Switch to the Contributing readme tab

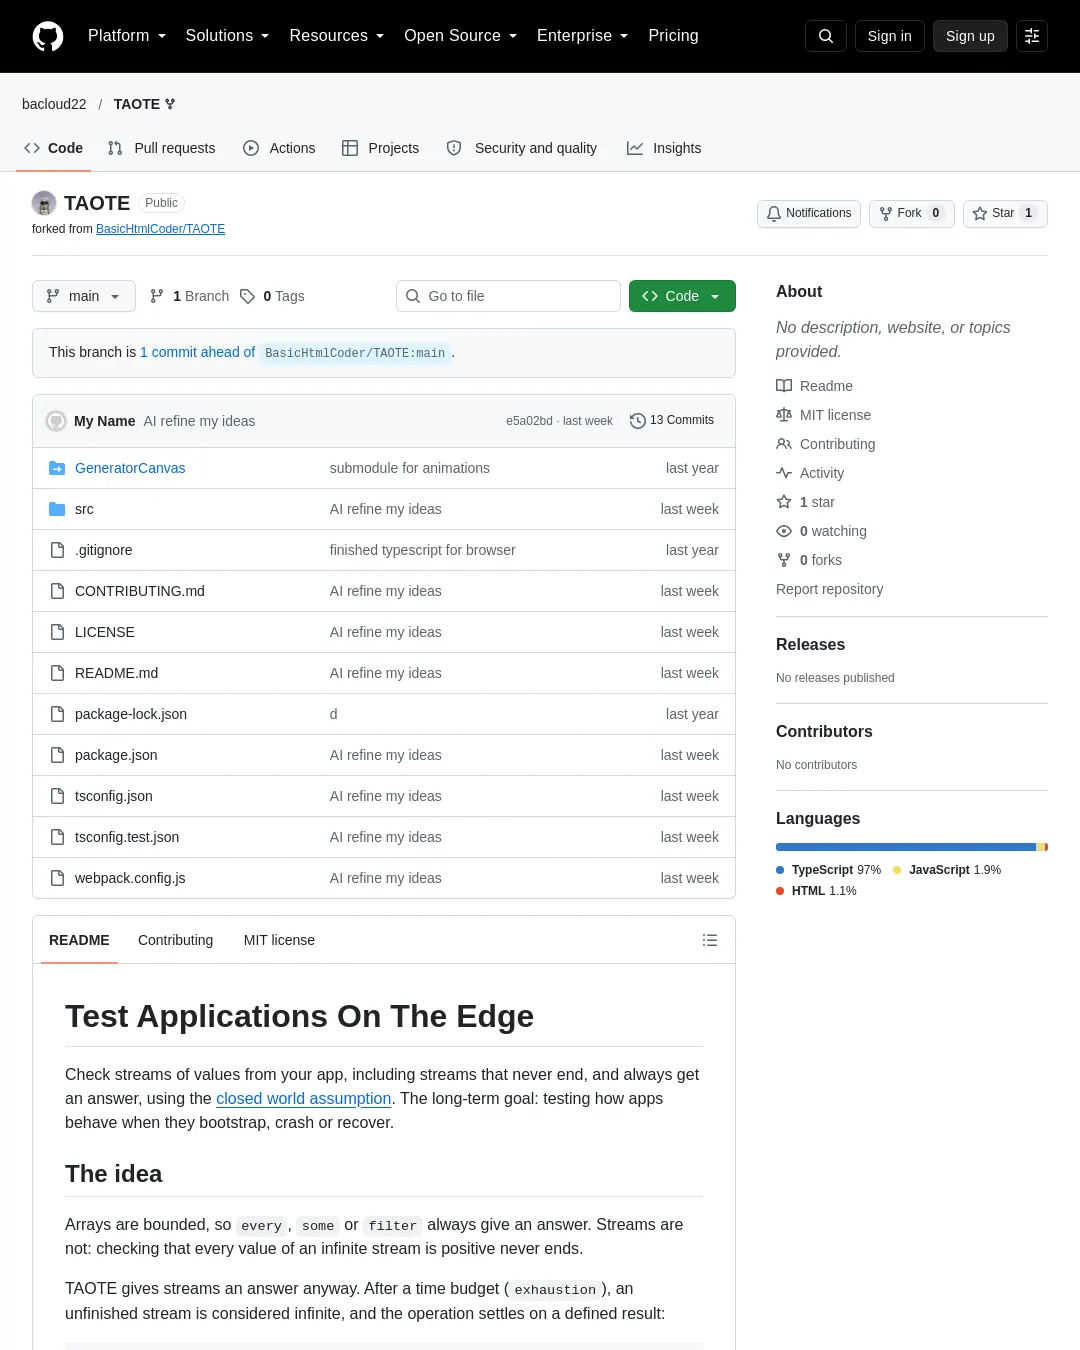(x=176, y=940)
